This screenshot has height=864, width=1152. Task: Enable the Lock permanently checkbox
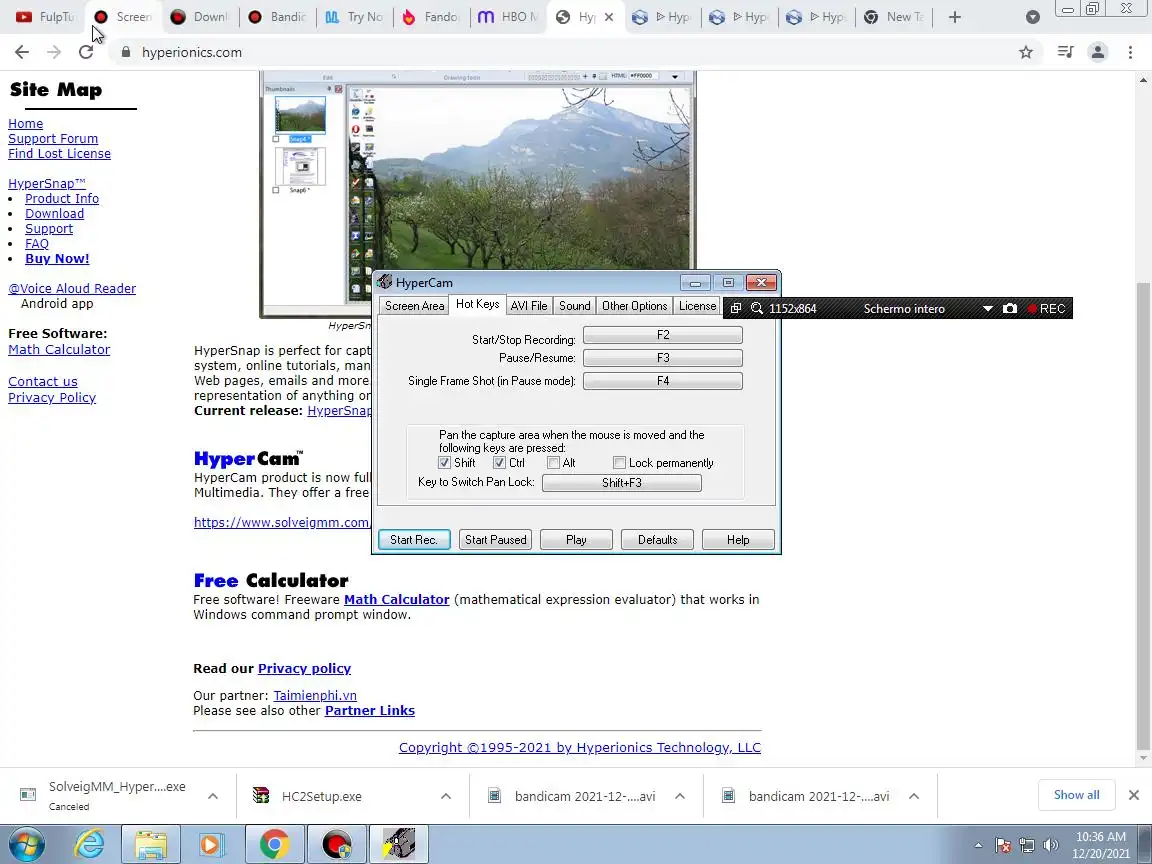coord(619,463)
